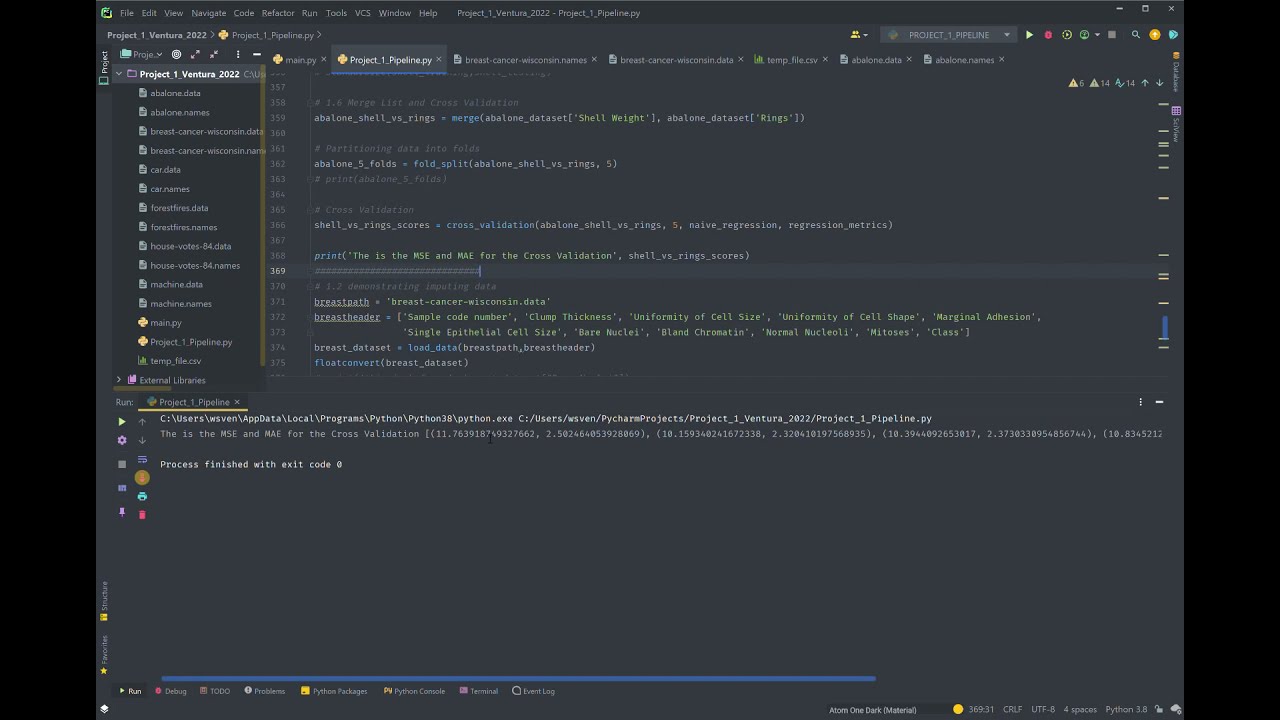Expand all icon in Project panel header
The height and width of the screenshot is (720, 1280).
(196, 54)
